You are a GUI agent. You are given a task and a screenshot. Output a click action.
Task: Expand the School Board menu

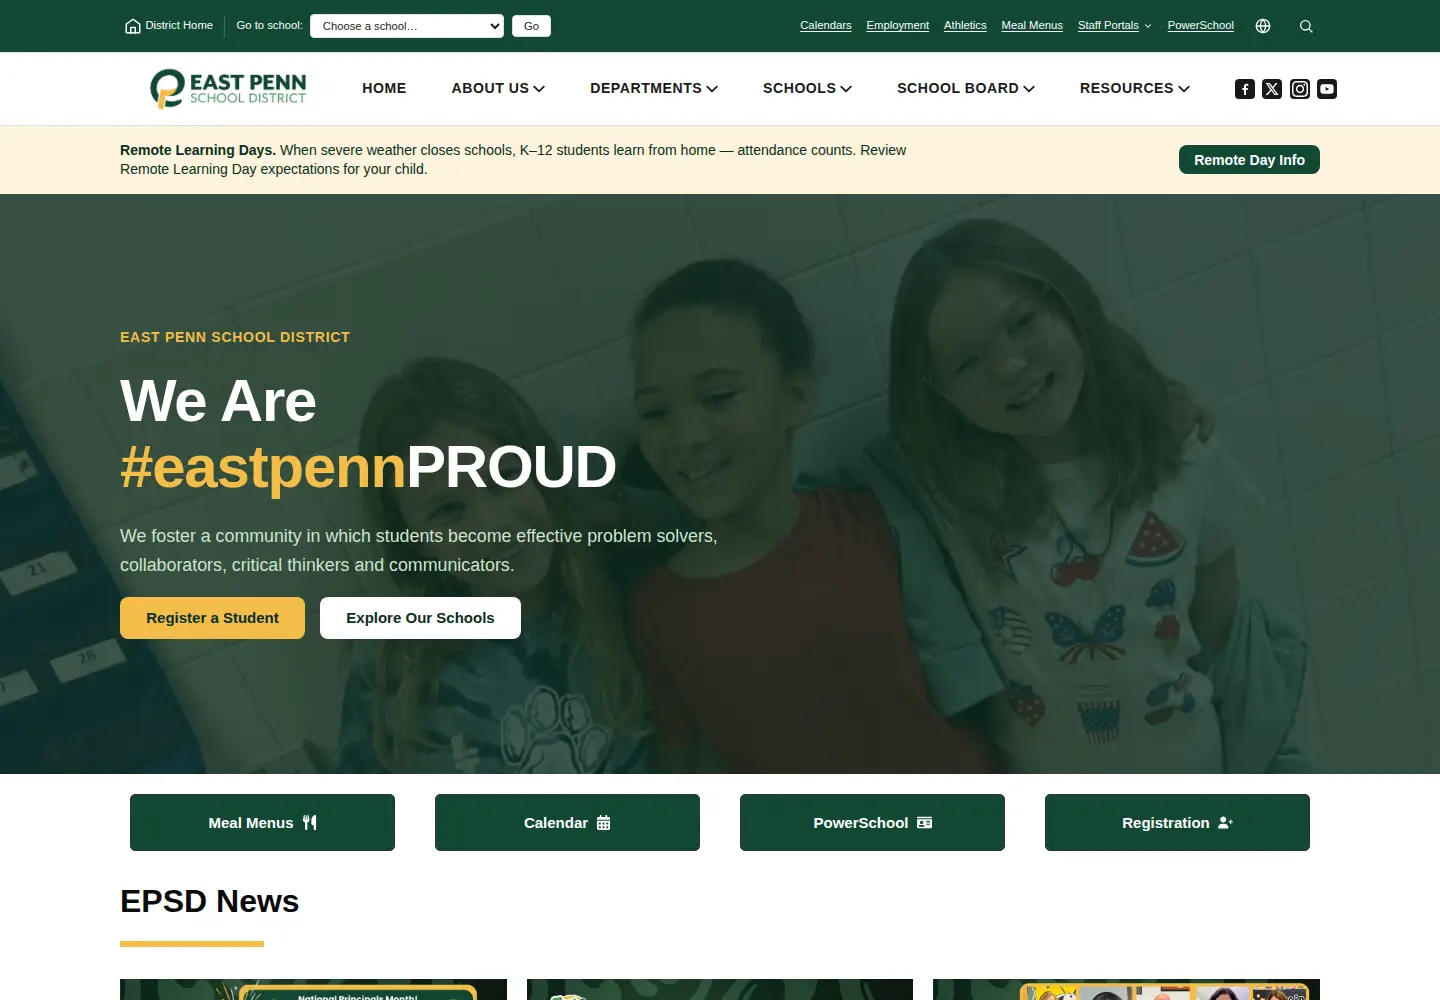966,88
